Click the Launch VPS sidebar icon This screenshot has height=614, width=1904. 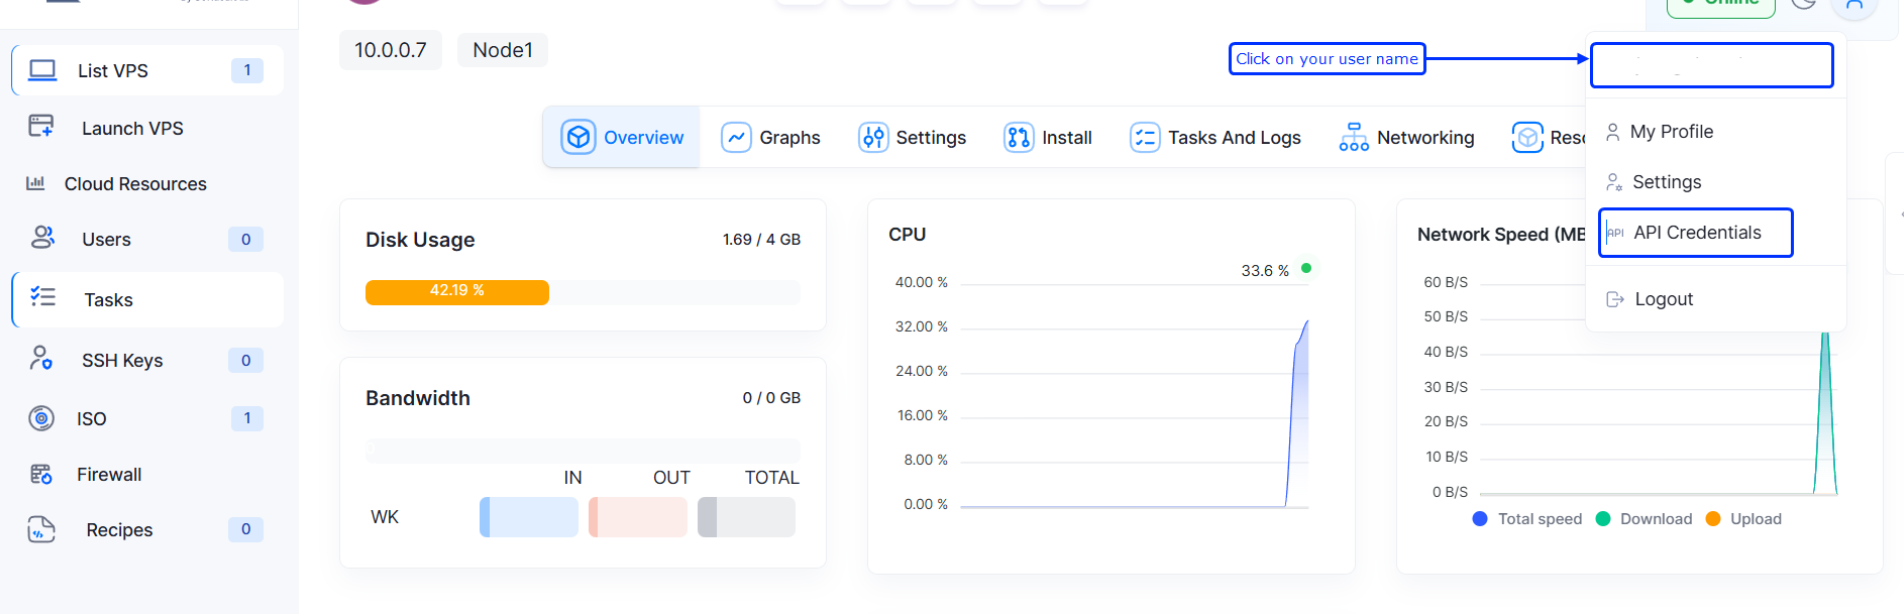tap(41, 126)
